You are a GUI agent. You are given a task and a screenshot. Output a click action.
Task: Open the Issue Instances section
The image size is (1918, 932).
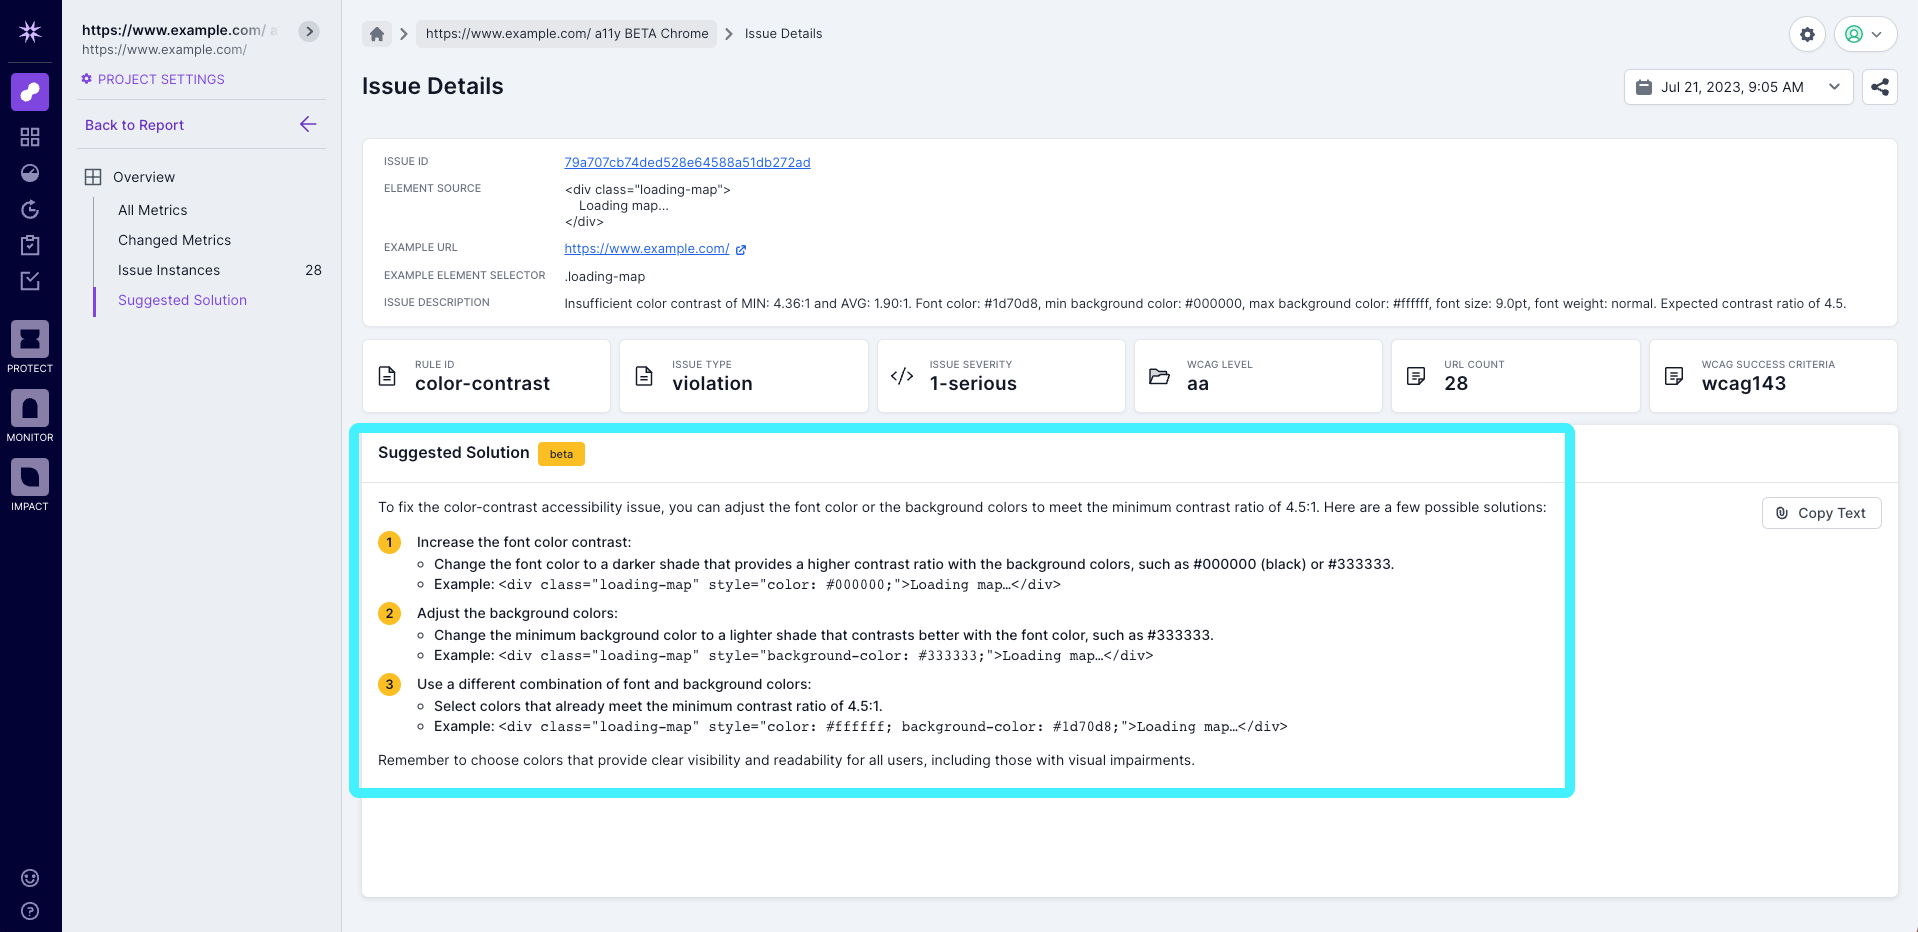pyautogui.click(x=168, y=270)
